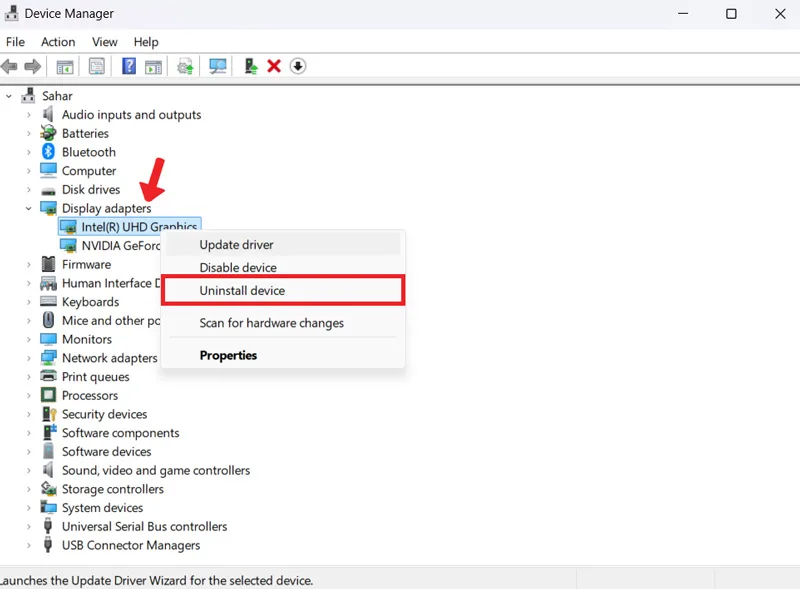800x589 pixels.
Task: Select the Human Interface Devices row
Action: click(x=111, y=283)
